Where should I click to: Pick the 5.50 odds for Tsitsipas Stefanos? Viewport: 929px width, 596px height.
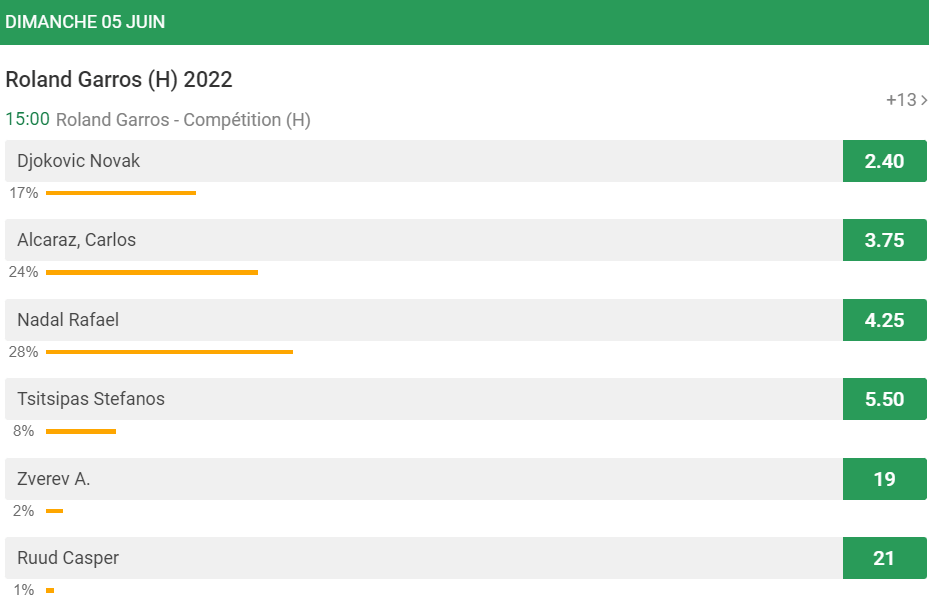pos(885,399)
